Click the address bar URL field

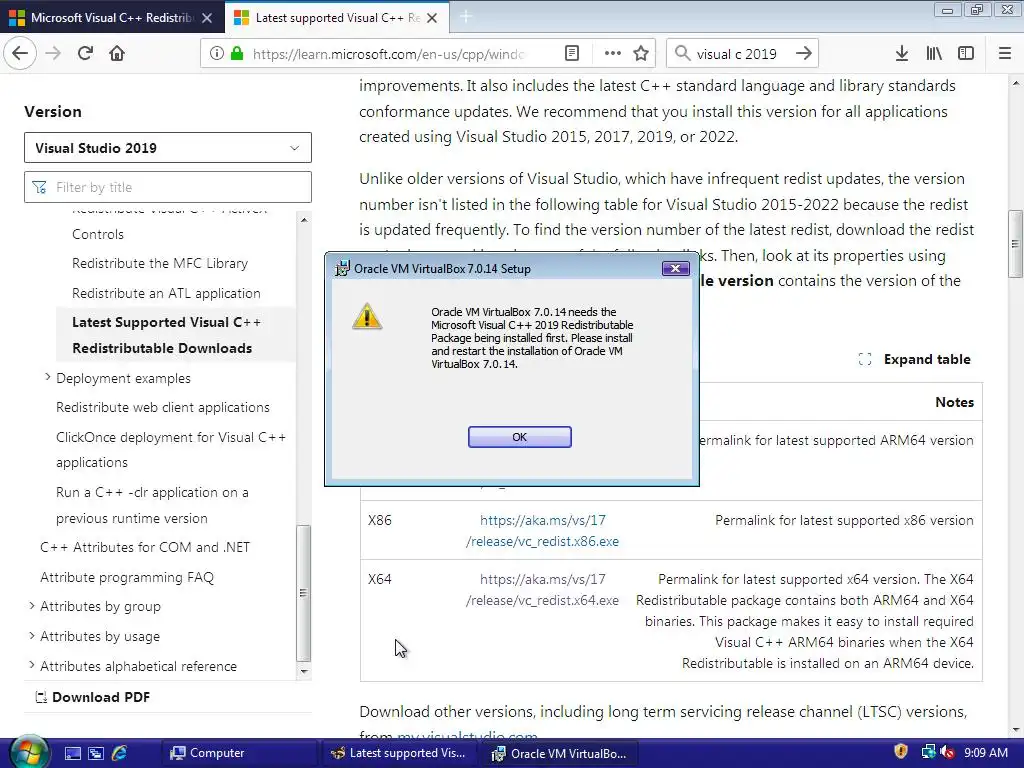389,54
